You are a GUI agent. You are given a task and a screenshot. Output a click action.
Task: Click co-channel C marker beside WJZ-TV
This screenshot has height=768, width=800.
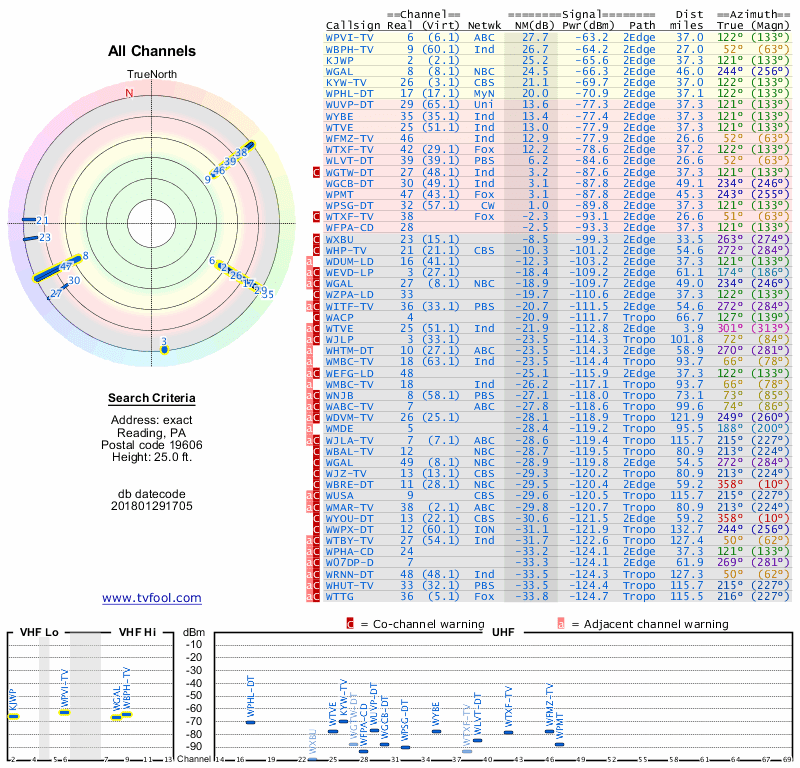(316, 474)
